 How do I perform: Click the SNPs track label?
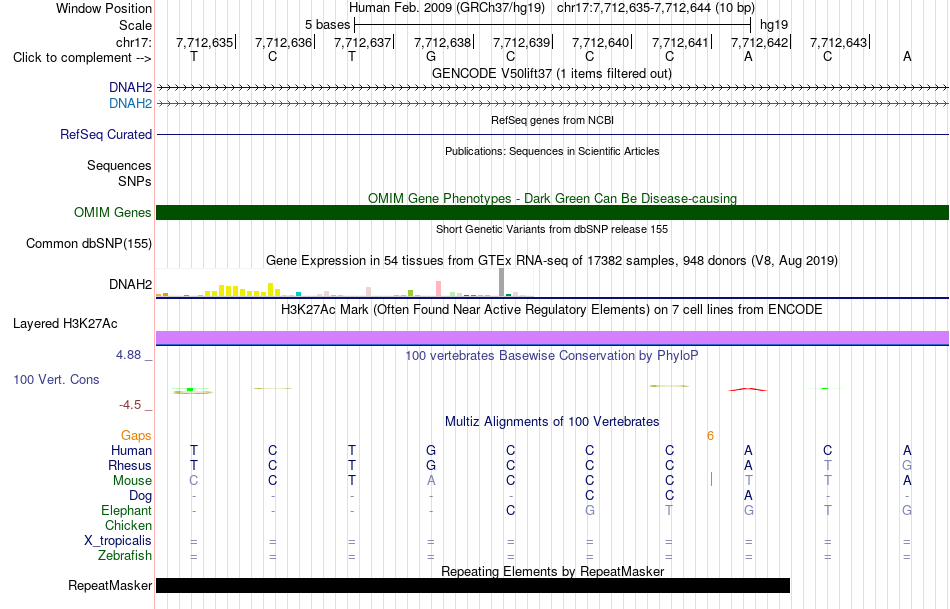135,181
